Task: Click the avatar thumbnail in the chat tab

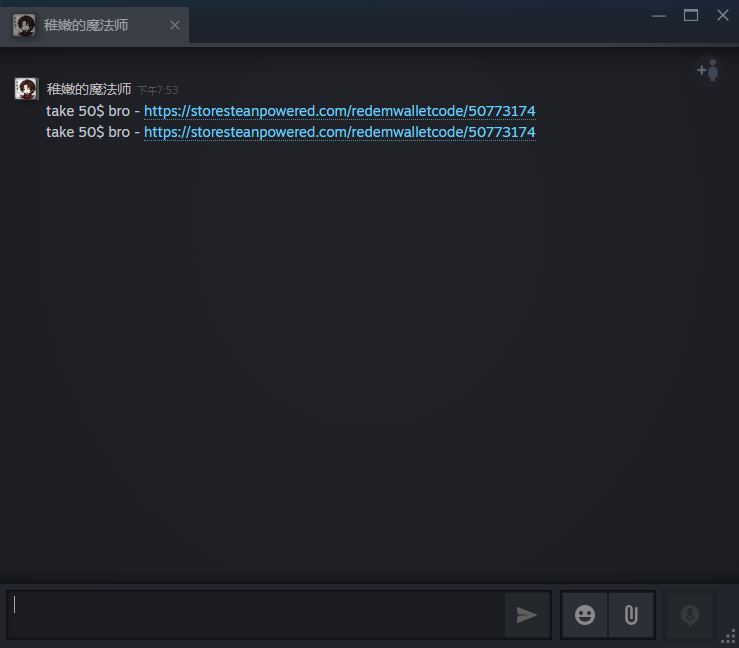Action: (24, 25)
